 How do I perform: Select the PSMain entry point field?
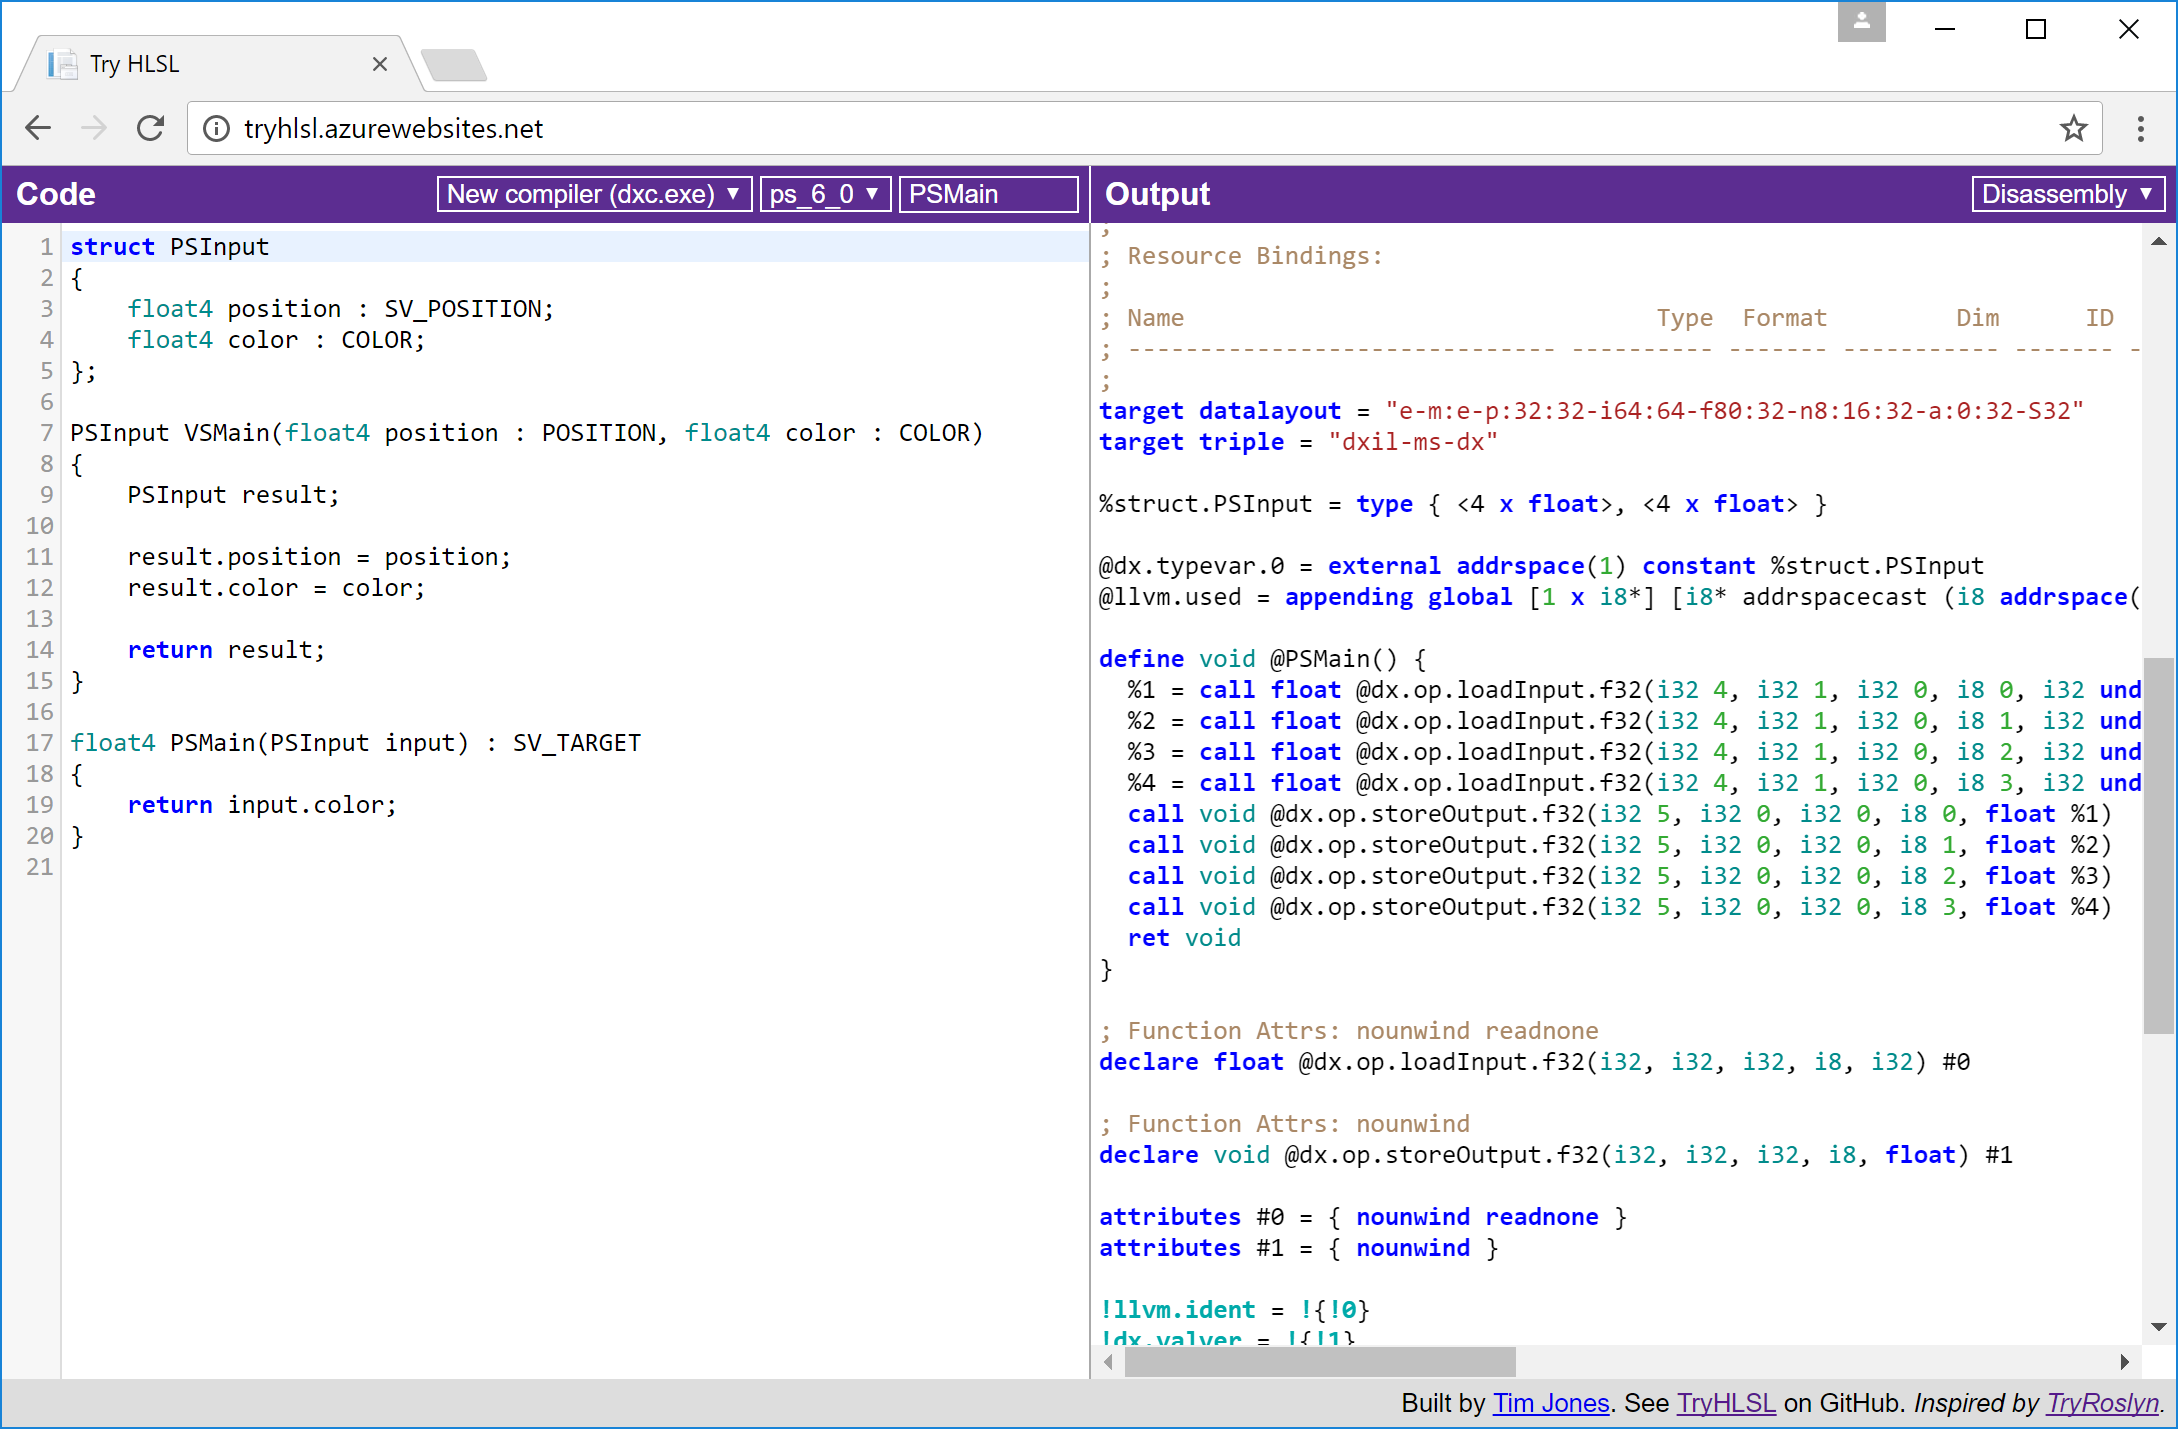pos(984,195)
